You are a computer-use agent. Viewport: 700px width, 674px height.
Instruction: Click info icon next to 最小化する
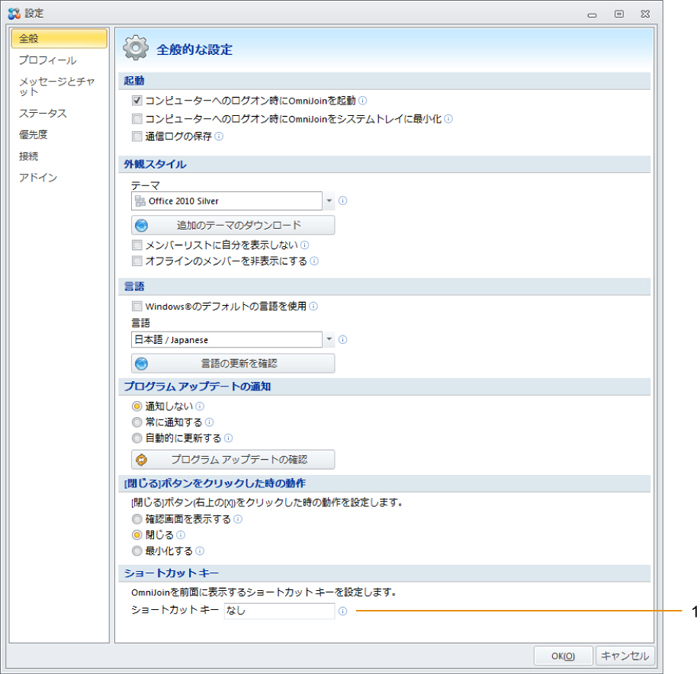coord(200,551)
